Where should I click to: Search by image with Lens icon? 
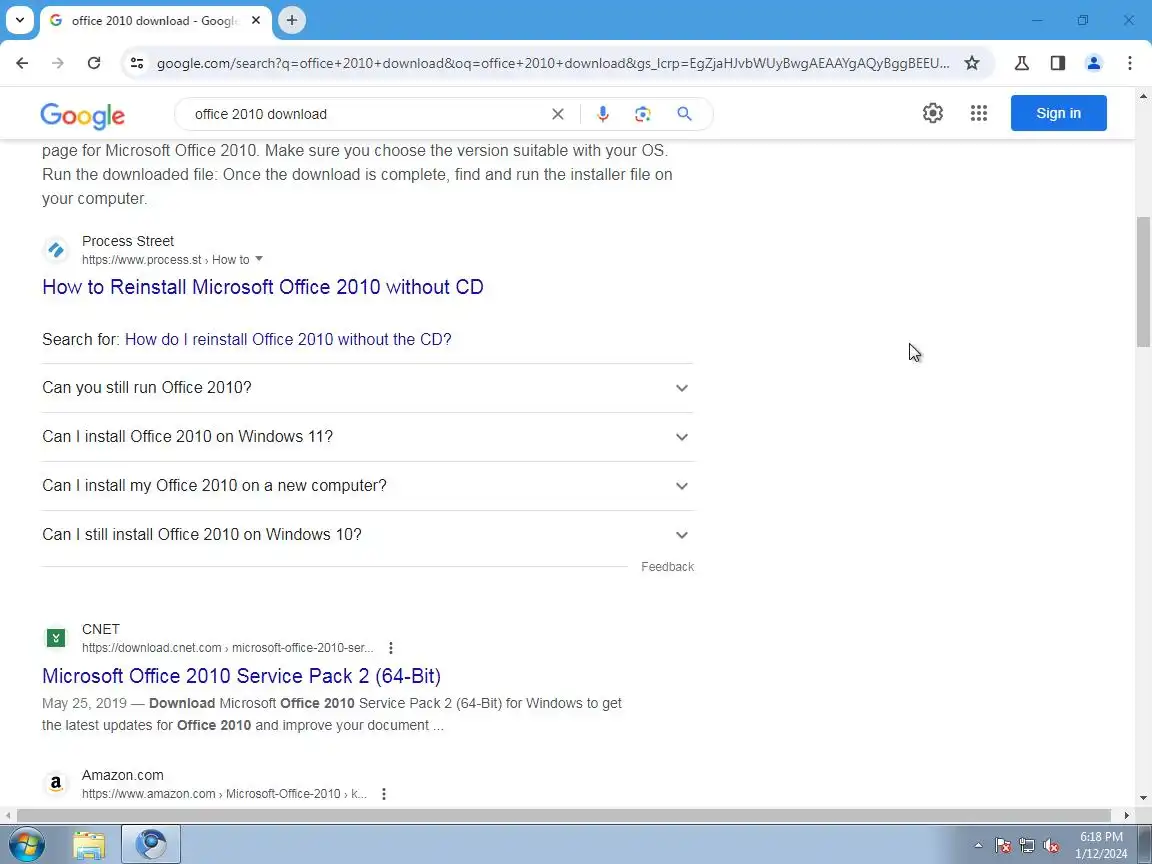(x=643, y=114)
